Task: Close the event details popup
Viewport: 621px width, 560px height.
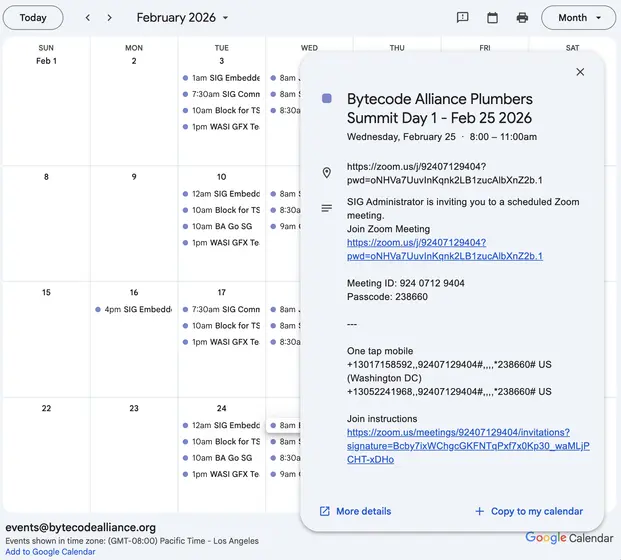Action: coord(580,72)
